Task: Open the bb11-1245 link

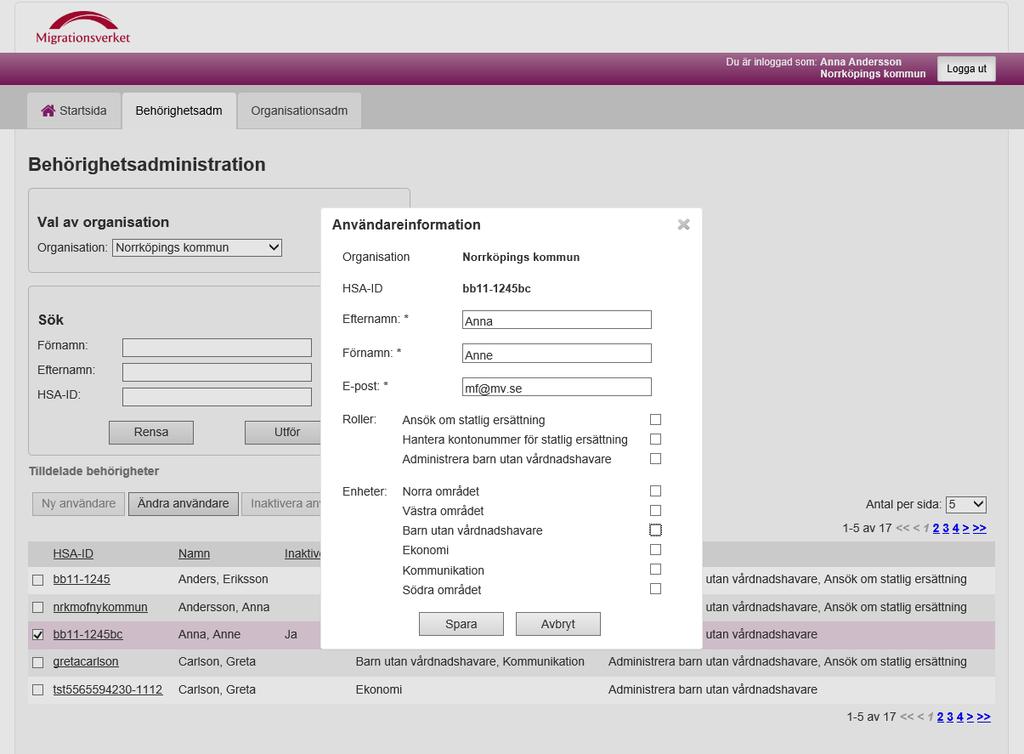Action: pos(82,579)
